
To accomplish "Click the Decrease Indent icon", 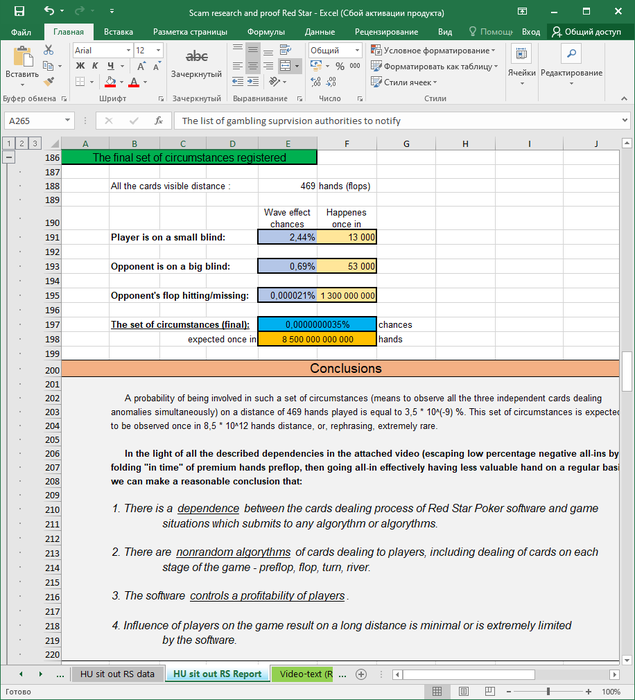I will [x=238, y=82].
